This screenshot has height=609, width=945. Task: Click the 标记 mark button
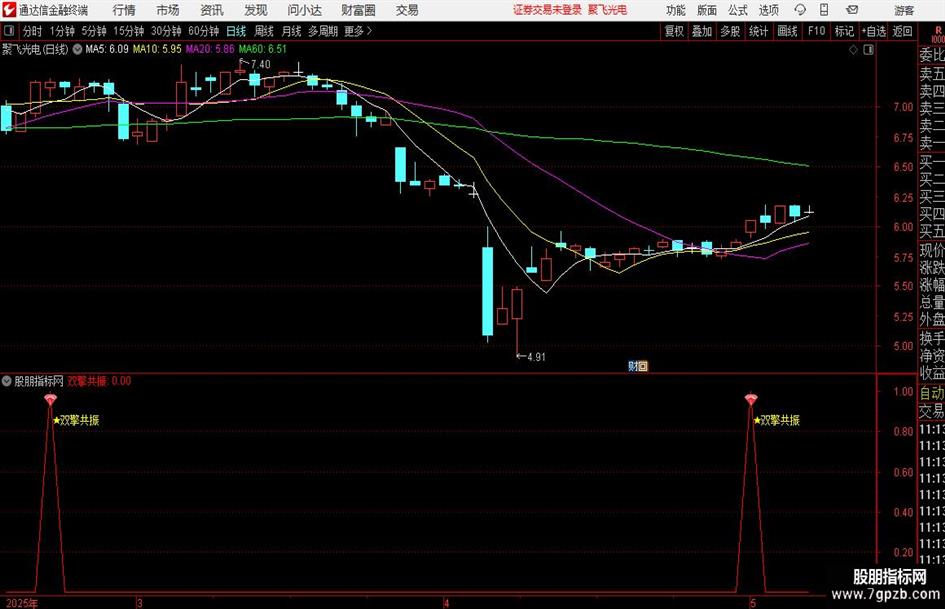click(x=844, y=31)
